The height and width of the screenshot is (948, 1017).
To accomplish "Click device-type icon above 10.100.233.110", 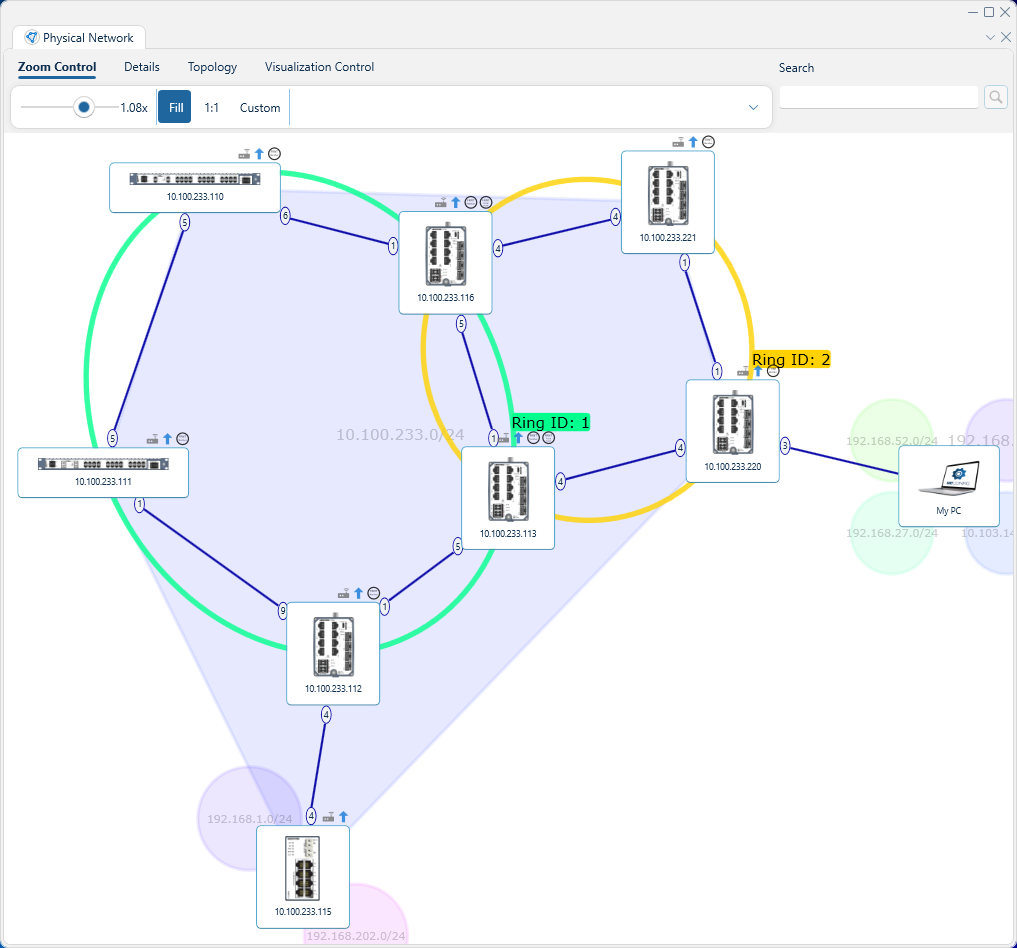I will 245,154.
